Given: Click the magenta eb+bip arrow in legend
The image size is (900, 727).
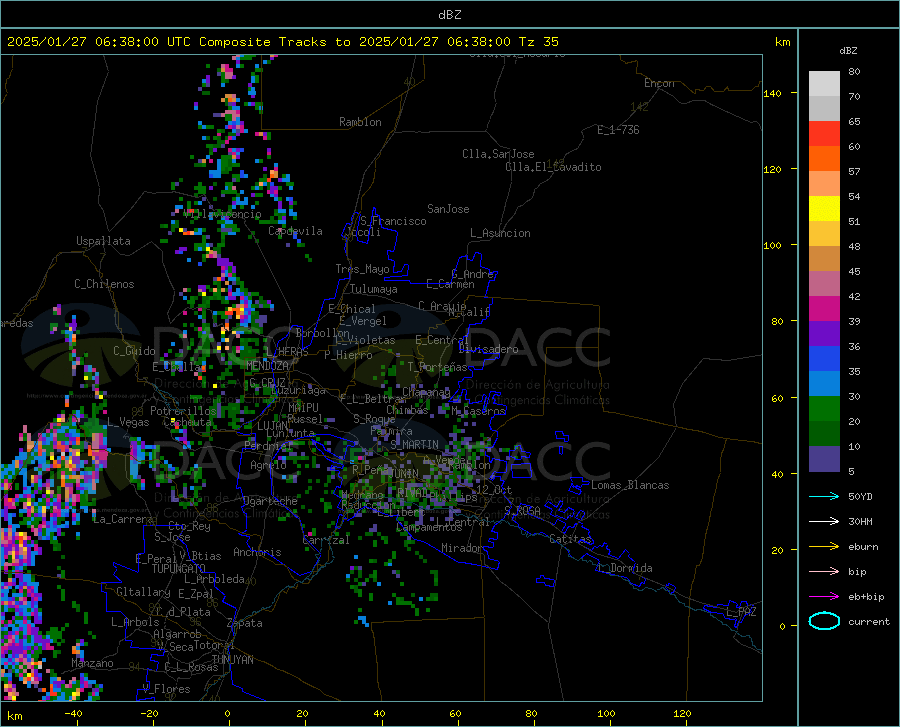Looking at the screenshot, I should [824, 597].
